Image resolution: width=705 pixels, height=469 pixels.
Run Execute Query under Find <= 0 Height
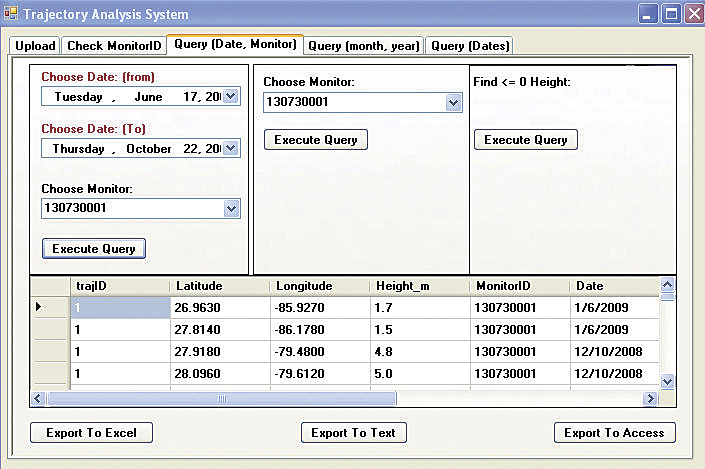[x=526, y=139]
